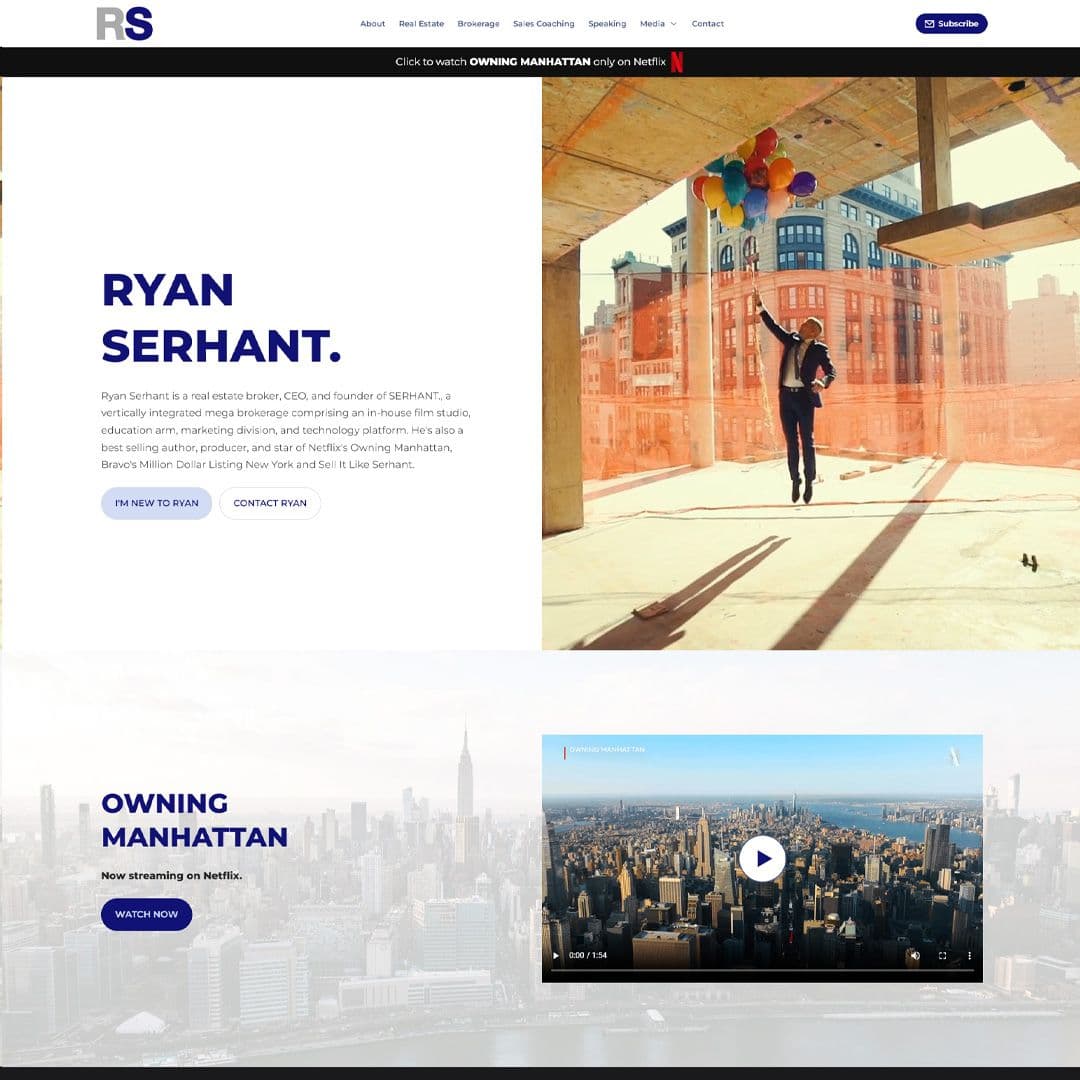Open the video's three-dot options menu
Screen dimensions: 1080x1080
[x=969, y=955]
